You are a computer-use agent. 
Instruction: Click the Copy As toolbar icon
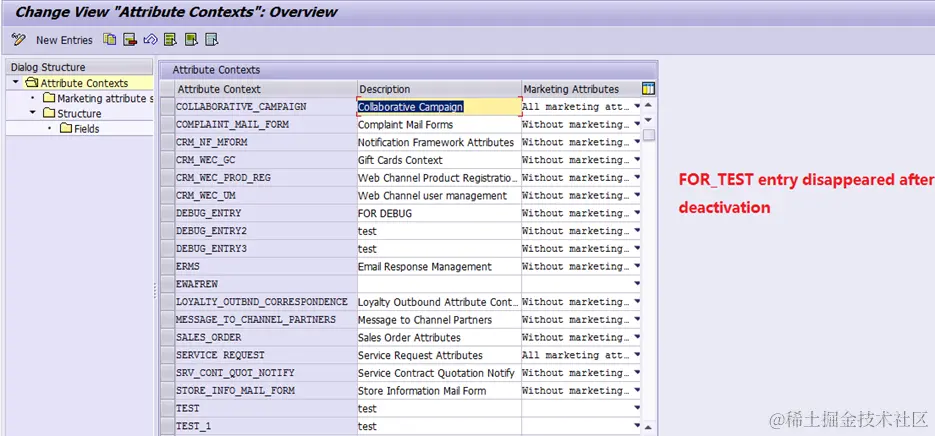point(109,39)
